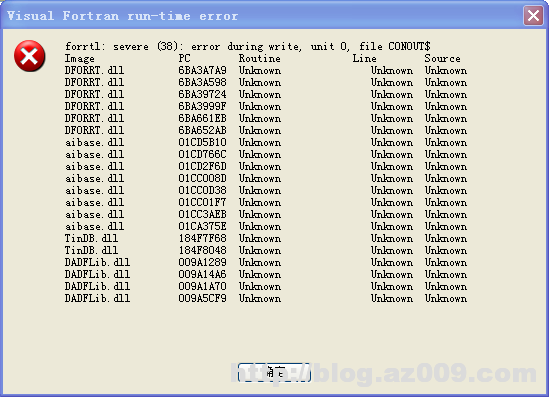Select PC address 6BA661EB
Viewport: 549px width, 397px height.
202,118
